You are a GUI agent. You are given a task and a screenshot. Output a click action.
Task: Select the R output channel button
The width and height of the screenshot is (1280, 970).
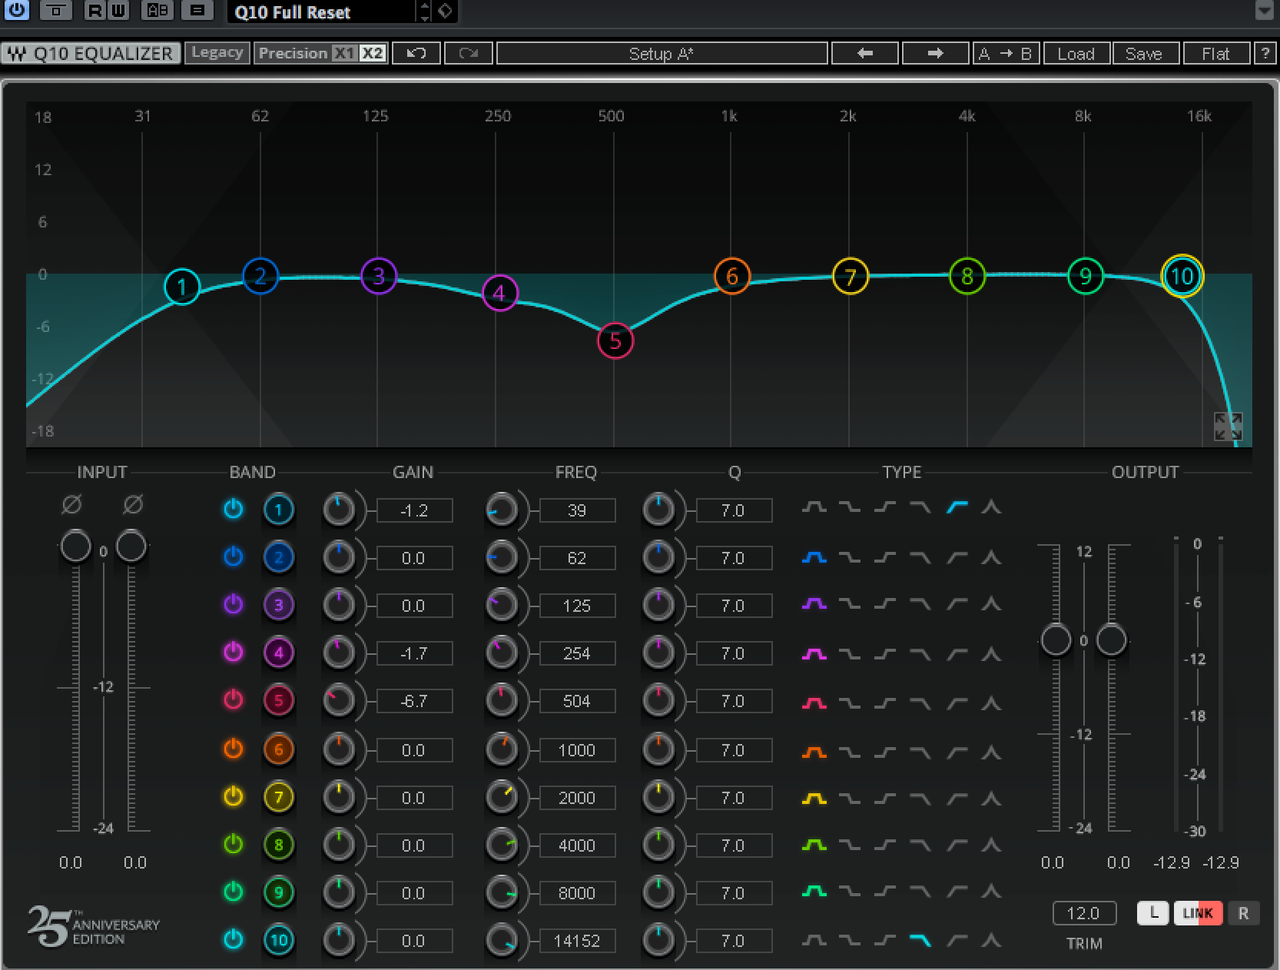(1243, 913)
